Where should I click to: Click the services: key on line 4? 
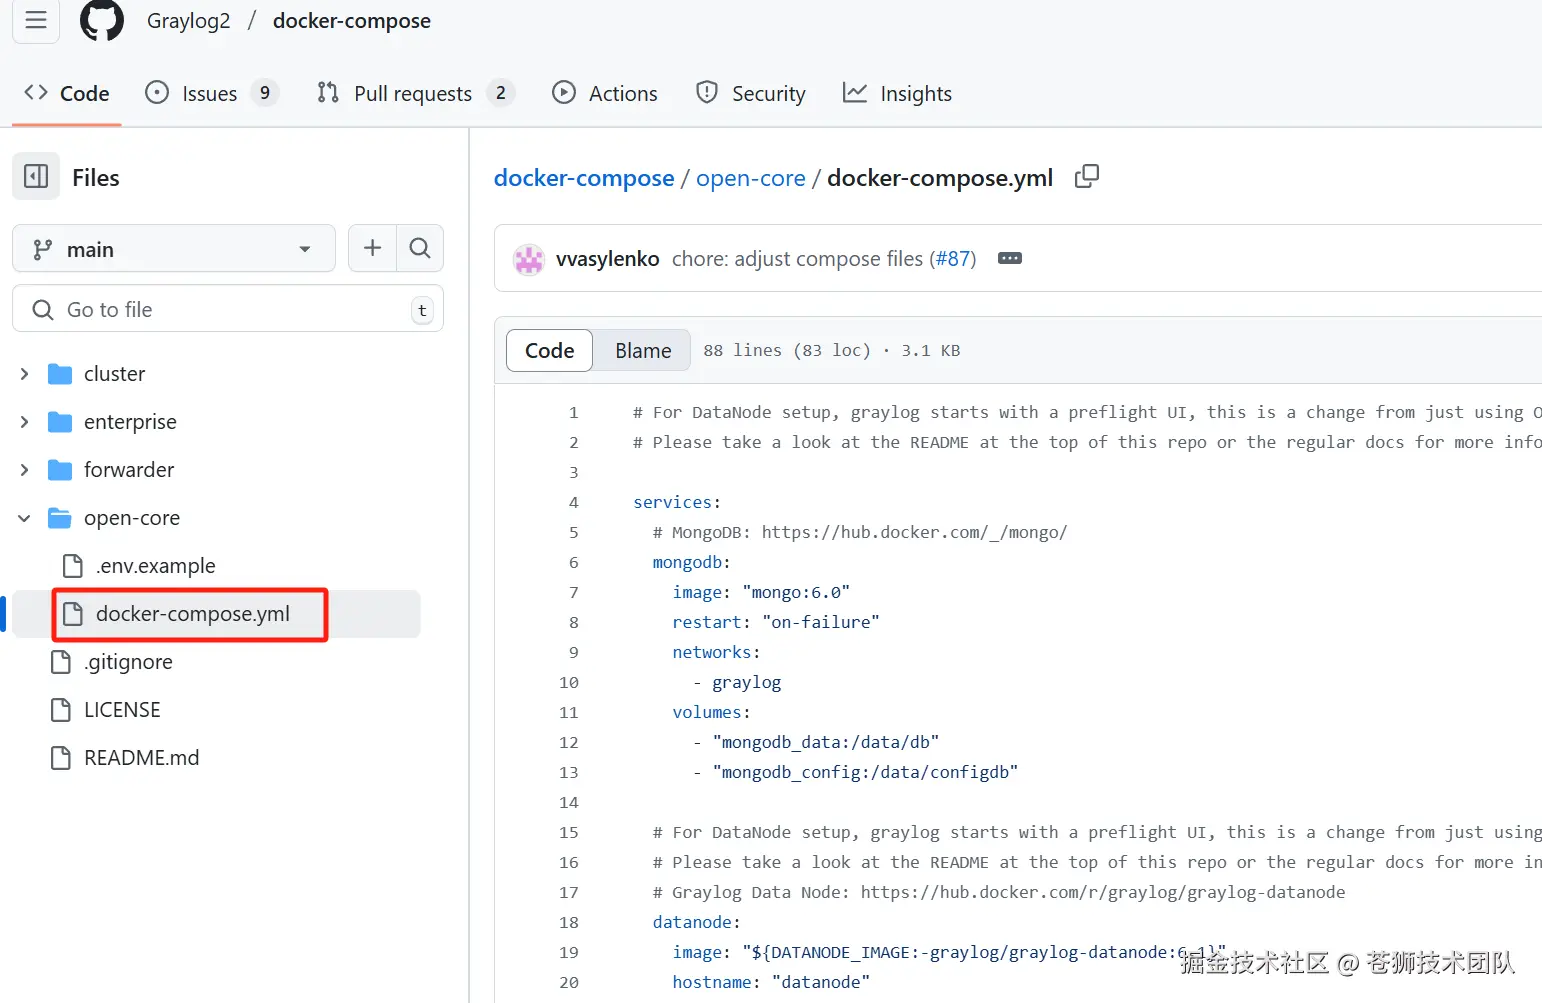click(x=677, y=502)
